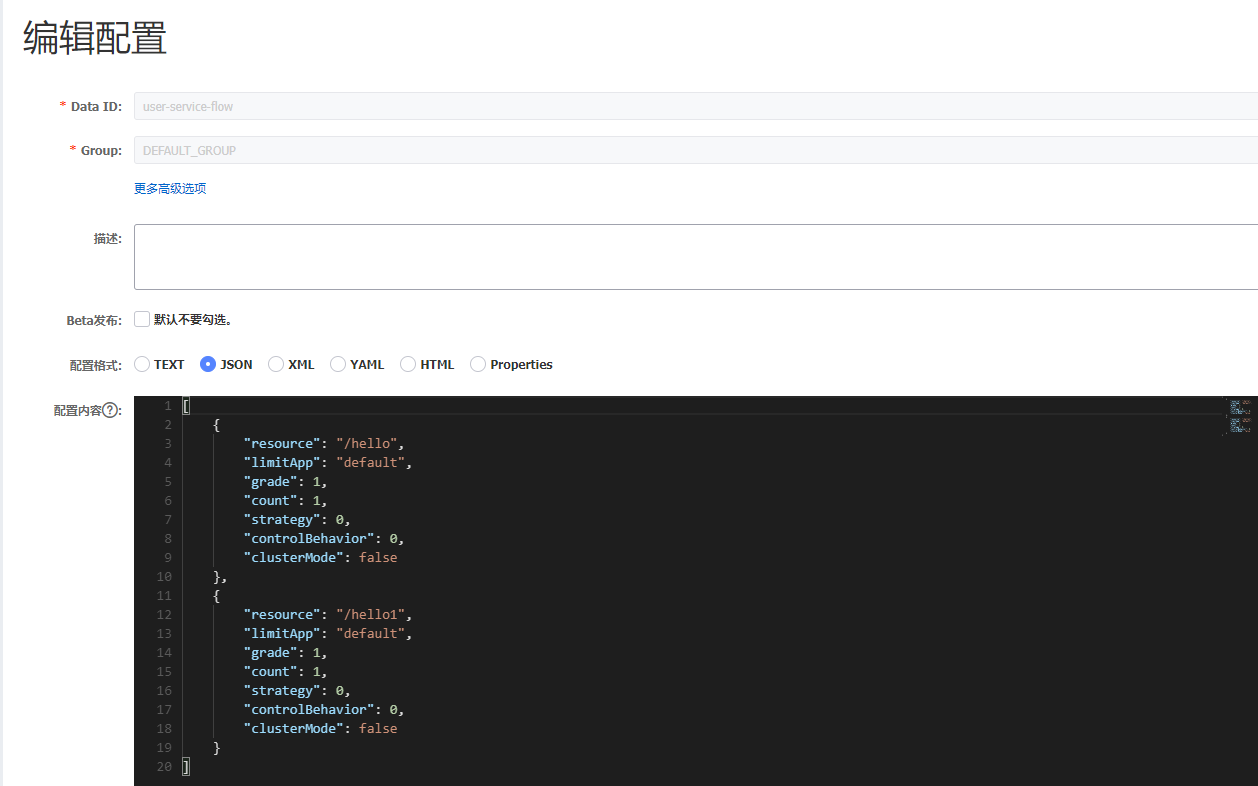
Task: Open the 更多高级选项 link
Action: [x=170, y=188]
